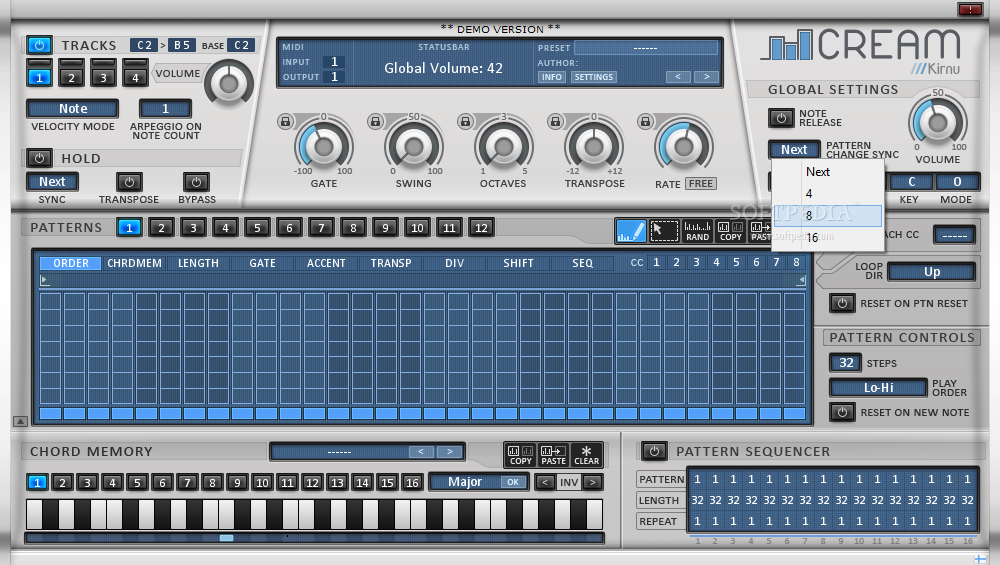The height and width of the screenshot is (565, 1000).
Task: Choose 4 from sync dropdown list
Action: 828,194
